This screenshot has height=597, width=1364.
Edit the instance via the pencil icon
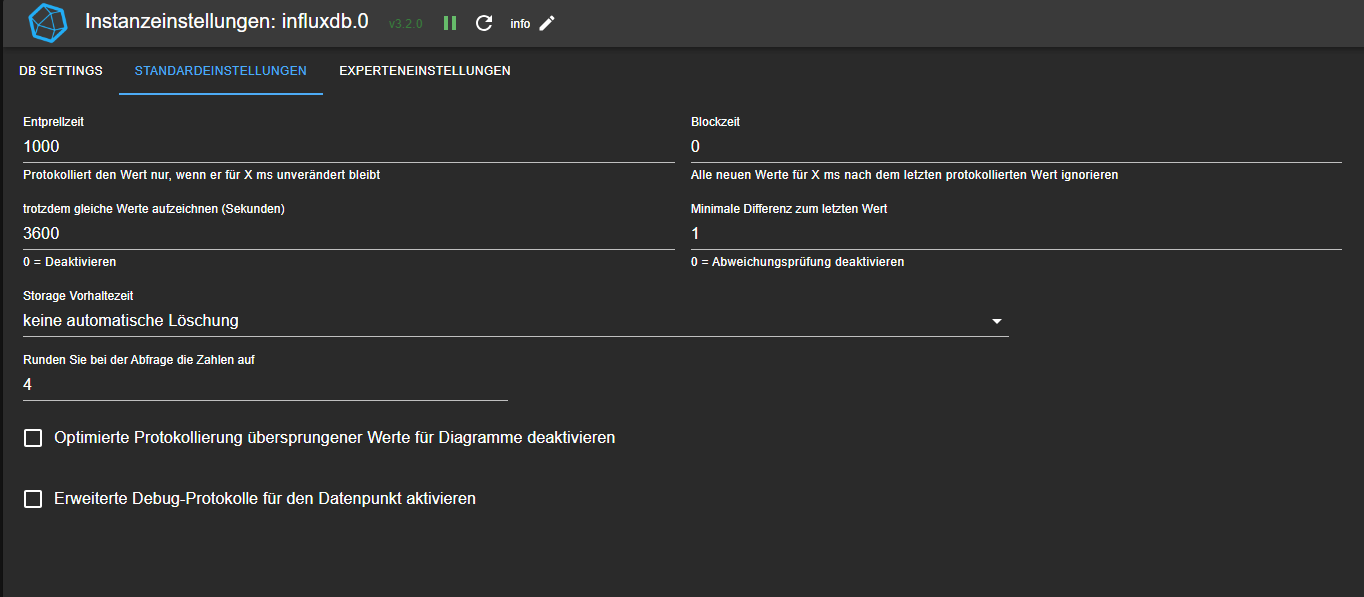[544, 22]
